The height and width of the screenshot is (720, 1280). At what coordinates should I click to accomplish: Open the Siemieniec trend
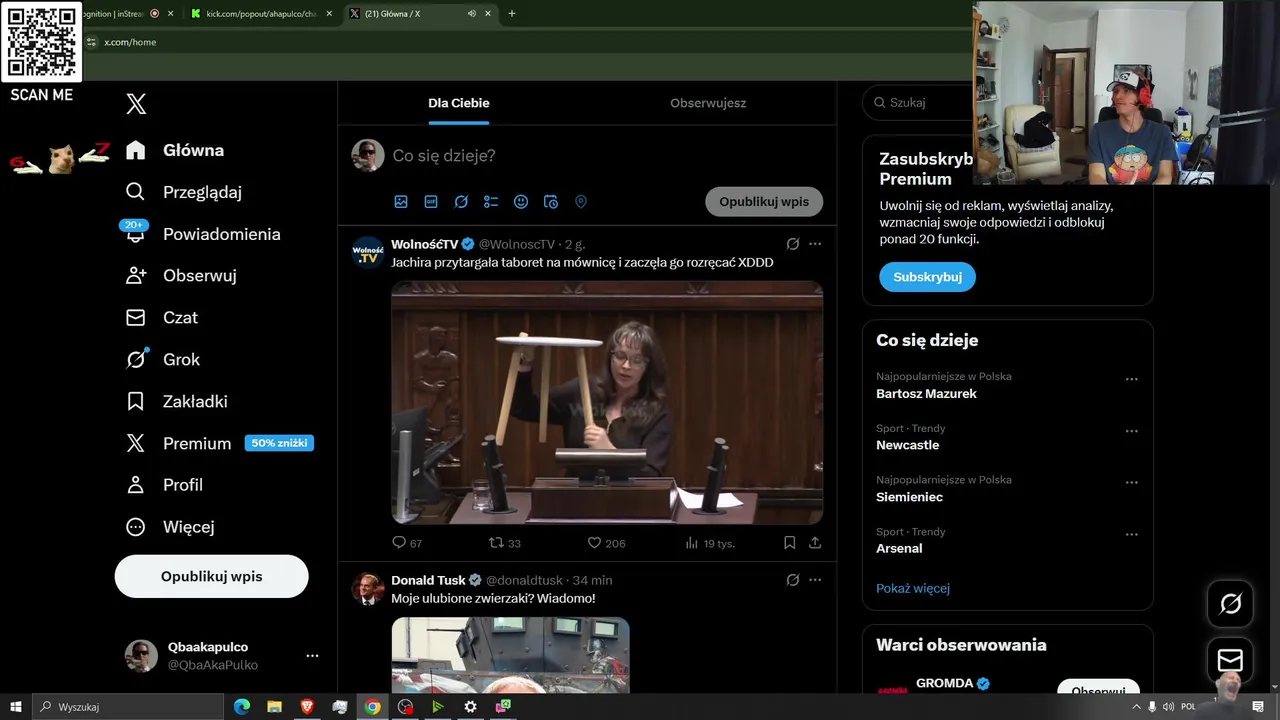[x=909, y=497]
